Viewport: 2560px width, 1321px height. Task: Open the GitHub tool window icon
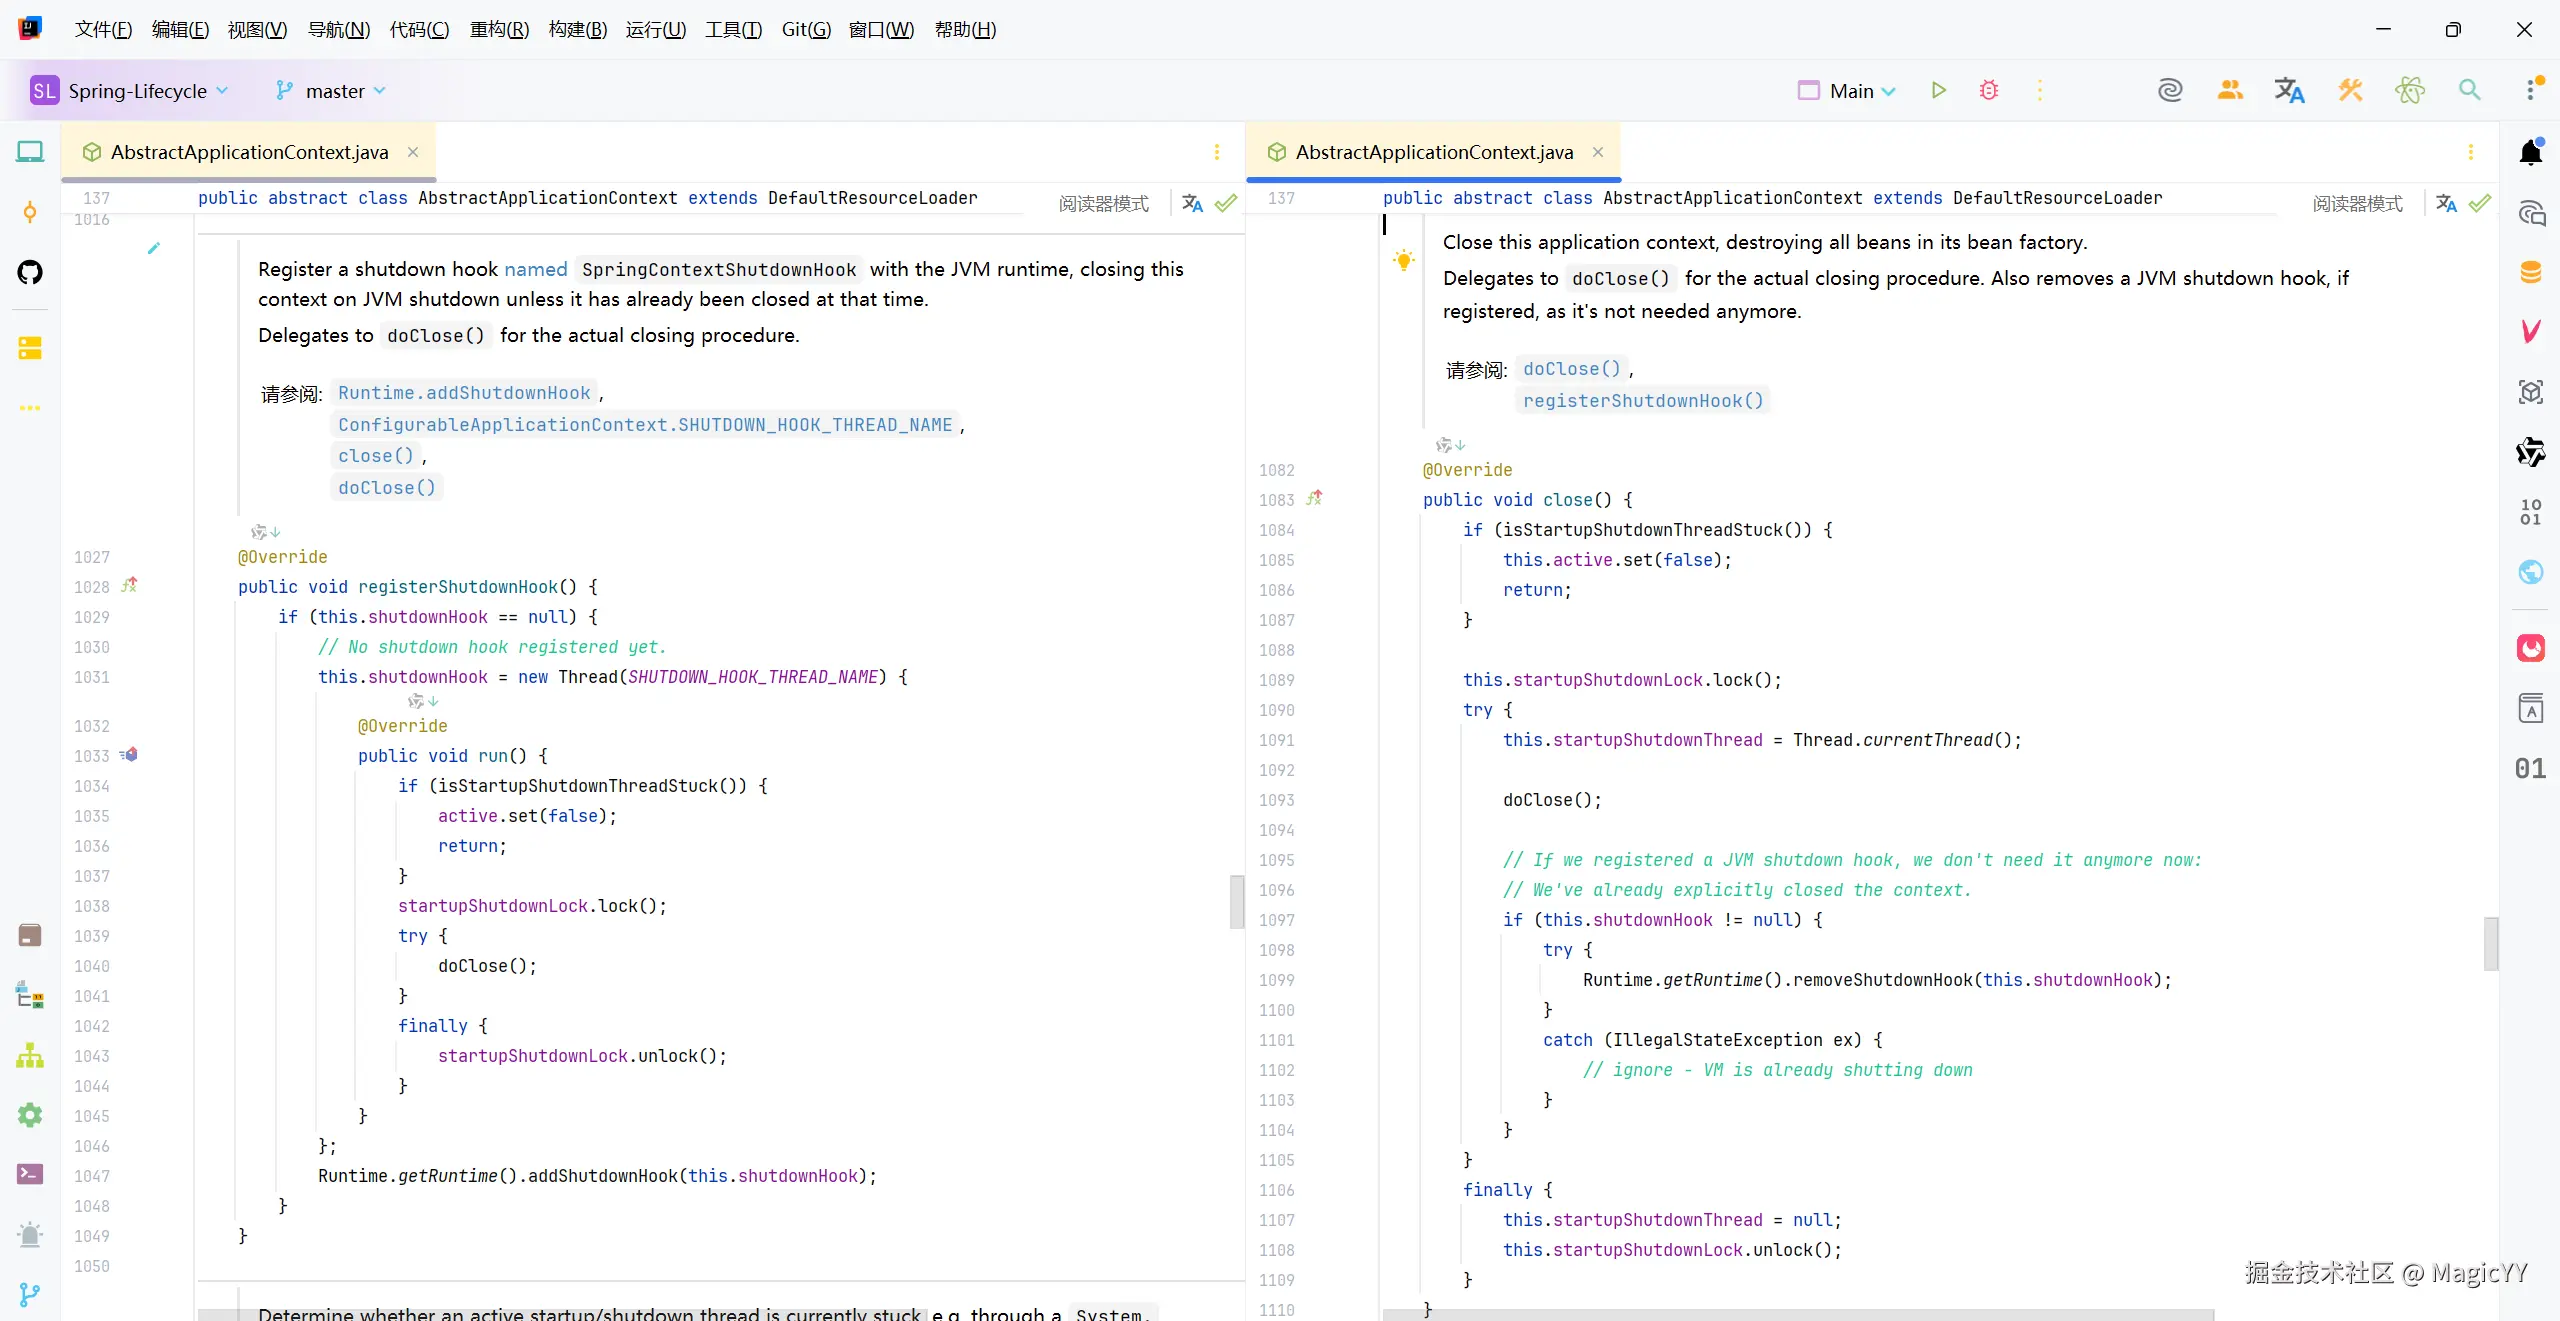[30, 272]
